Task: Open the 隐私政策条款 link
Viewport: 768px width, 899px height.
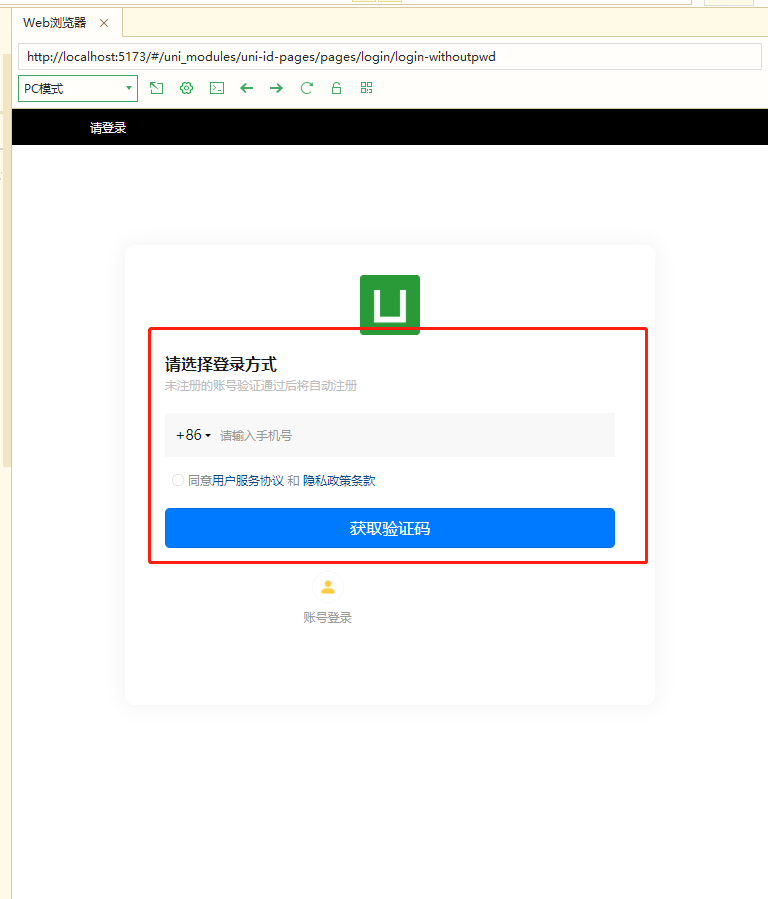Action: click(x=339, y=480)
